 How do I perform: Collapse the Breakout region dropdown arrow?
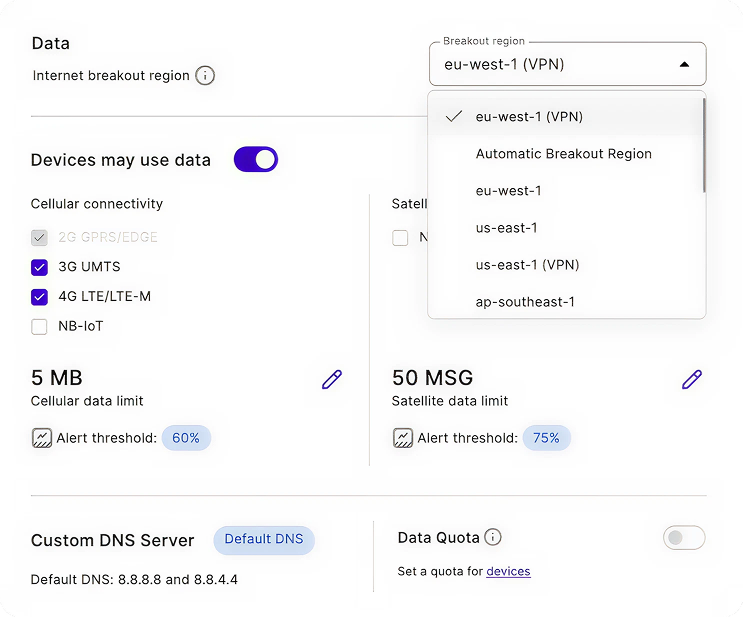pyautogui.click(x=684, y=64)
